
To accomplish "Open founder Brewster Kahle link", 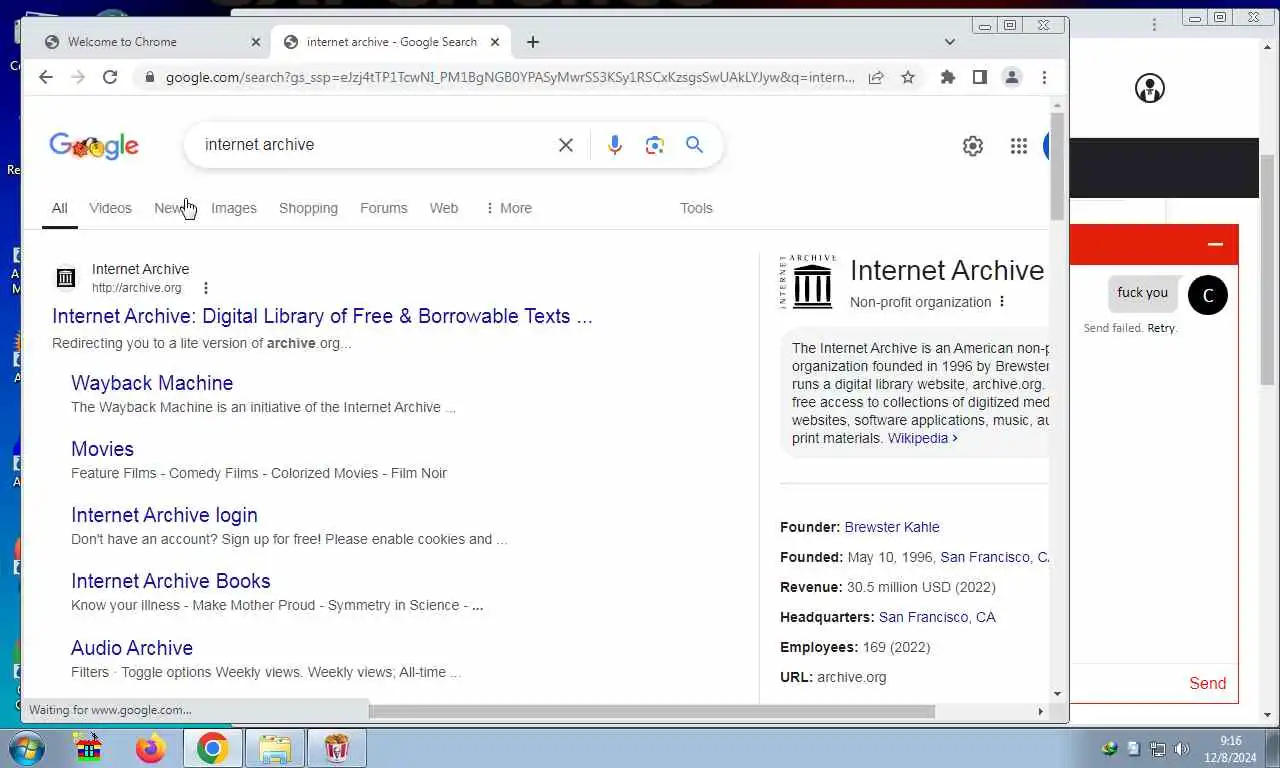I will tap(892, 527).
